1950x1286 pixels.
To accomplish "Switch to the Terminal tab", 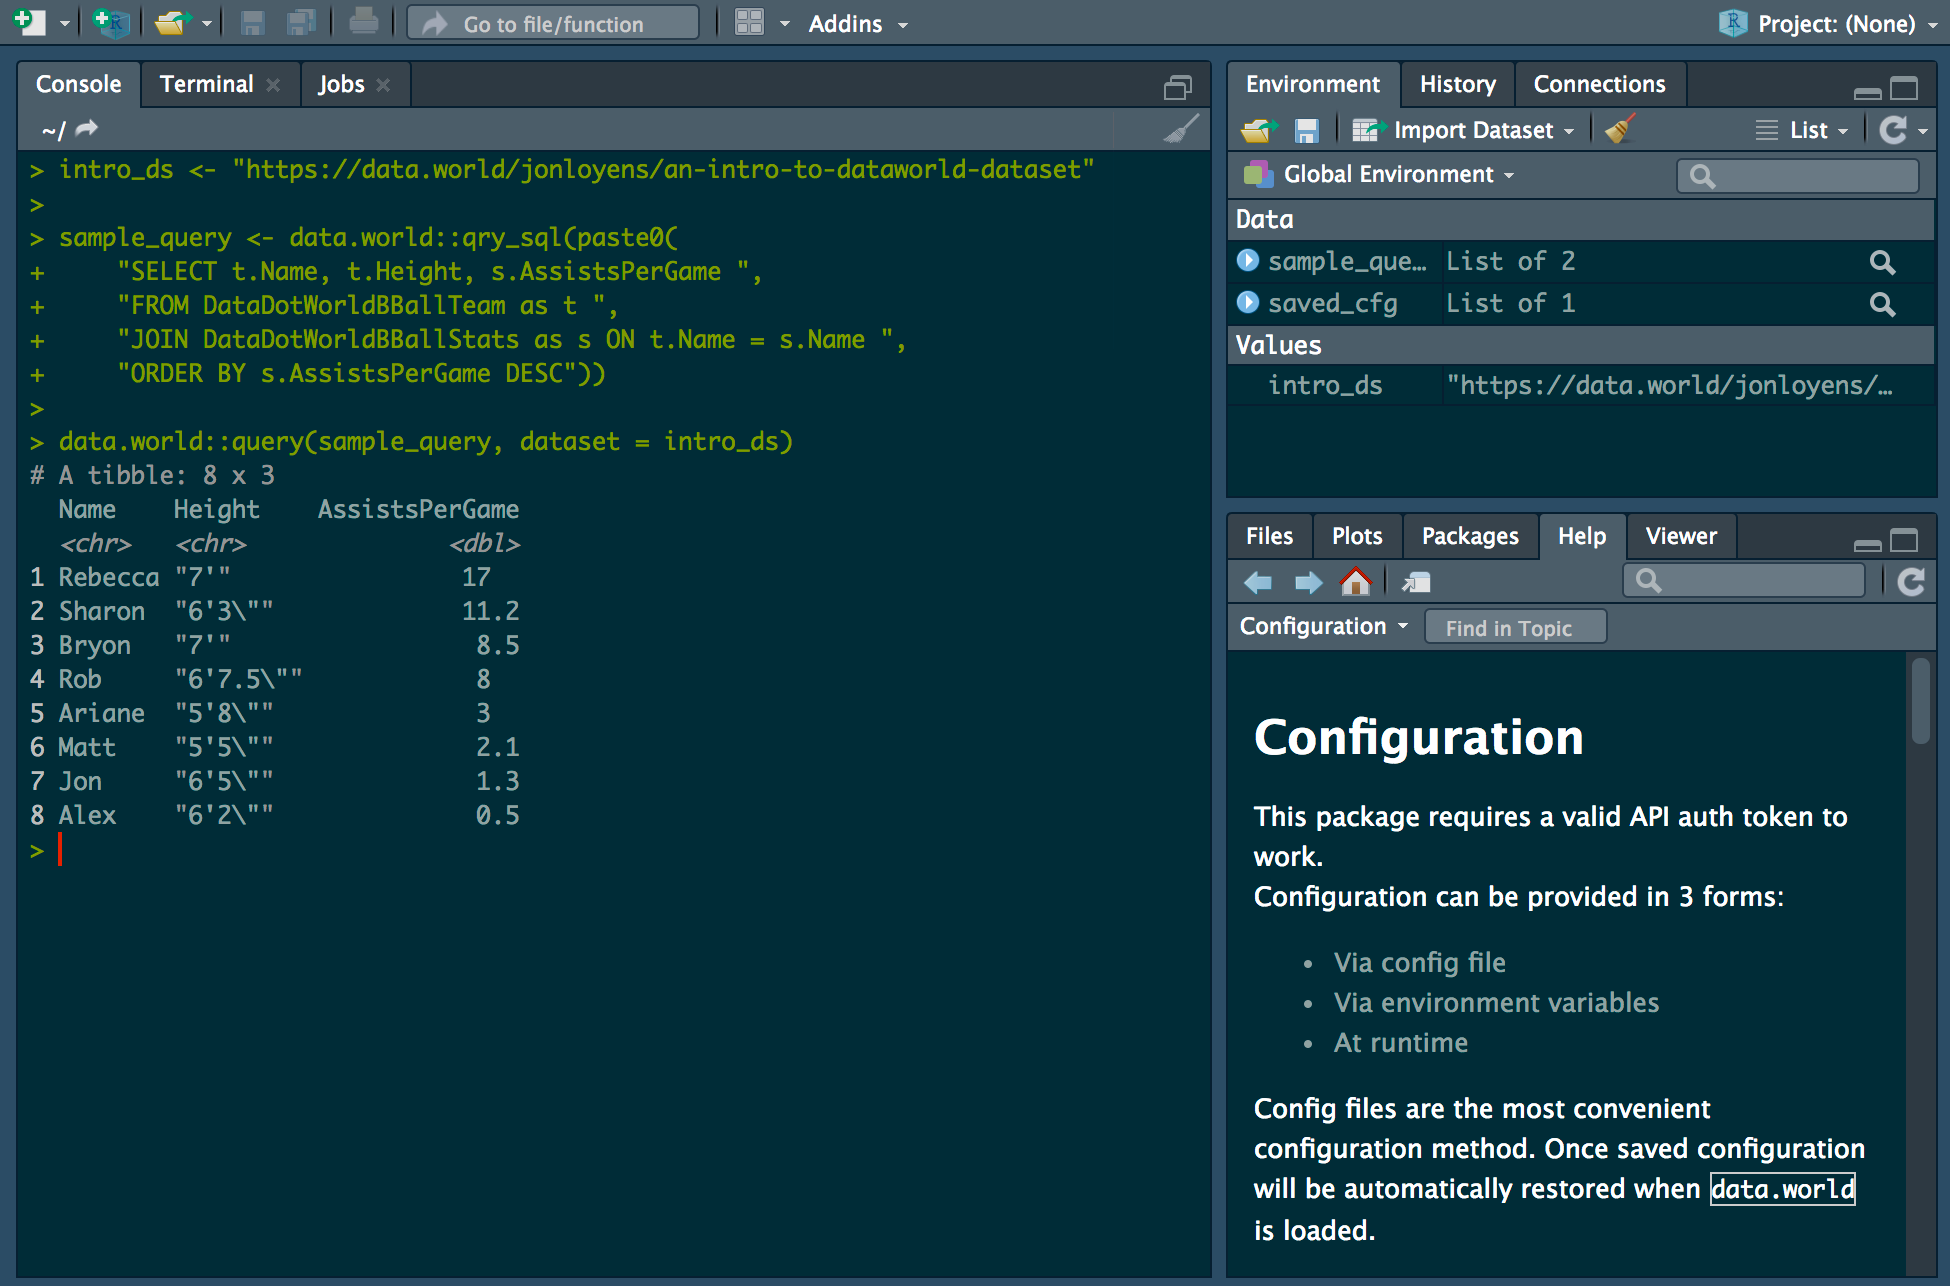I will [206, 84].
